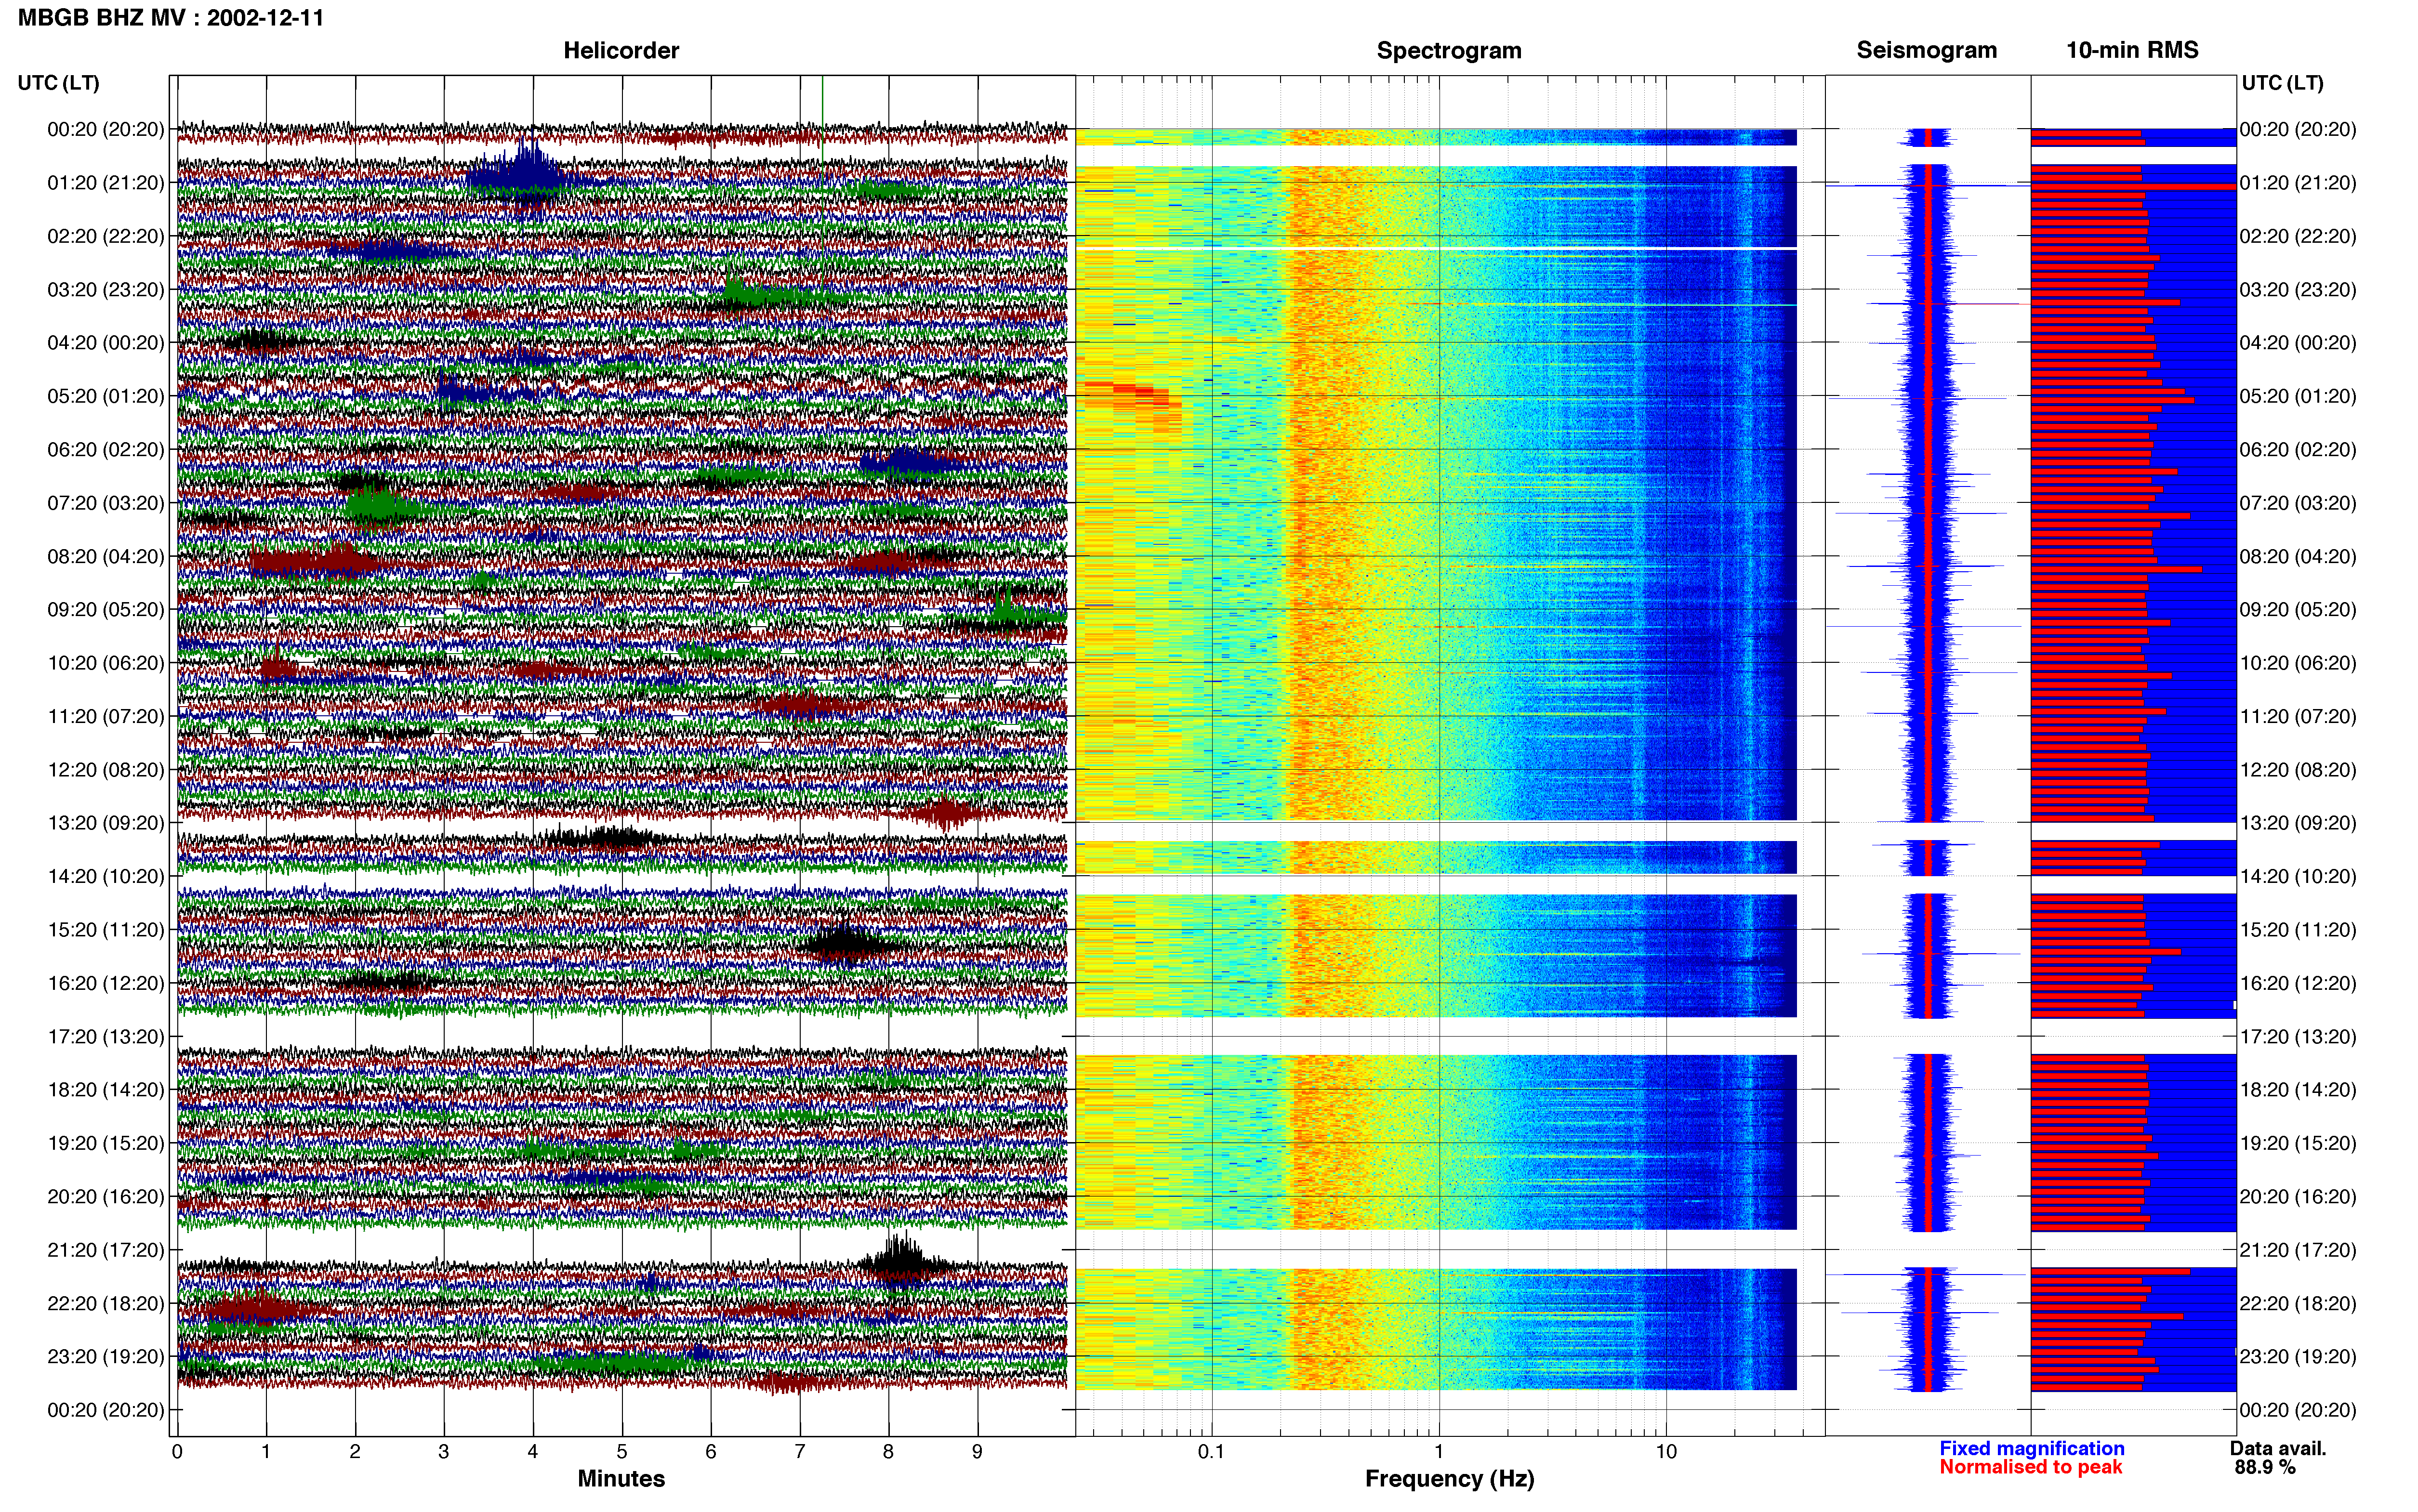Click the '88.9 %' data availability value

2265,1467
